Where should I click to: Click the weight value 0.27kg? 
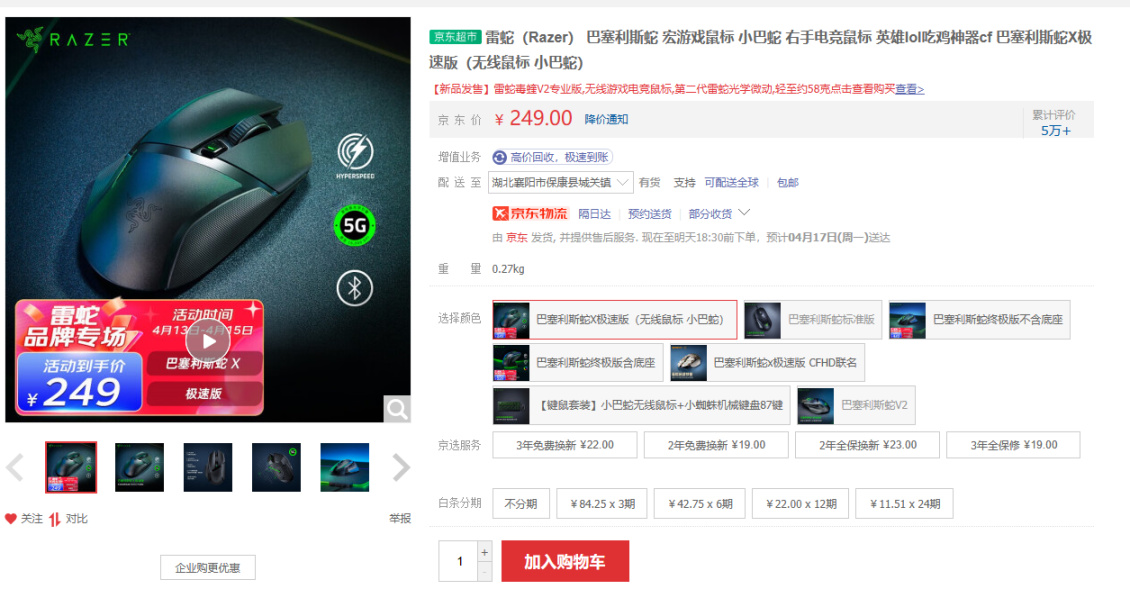508,269
